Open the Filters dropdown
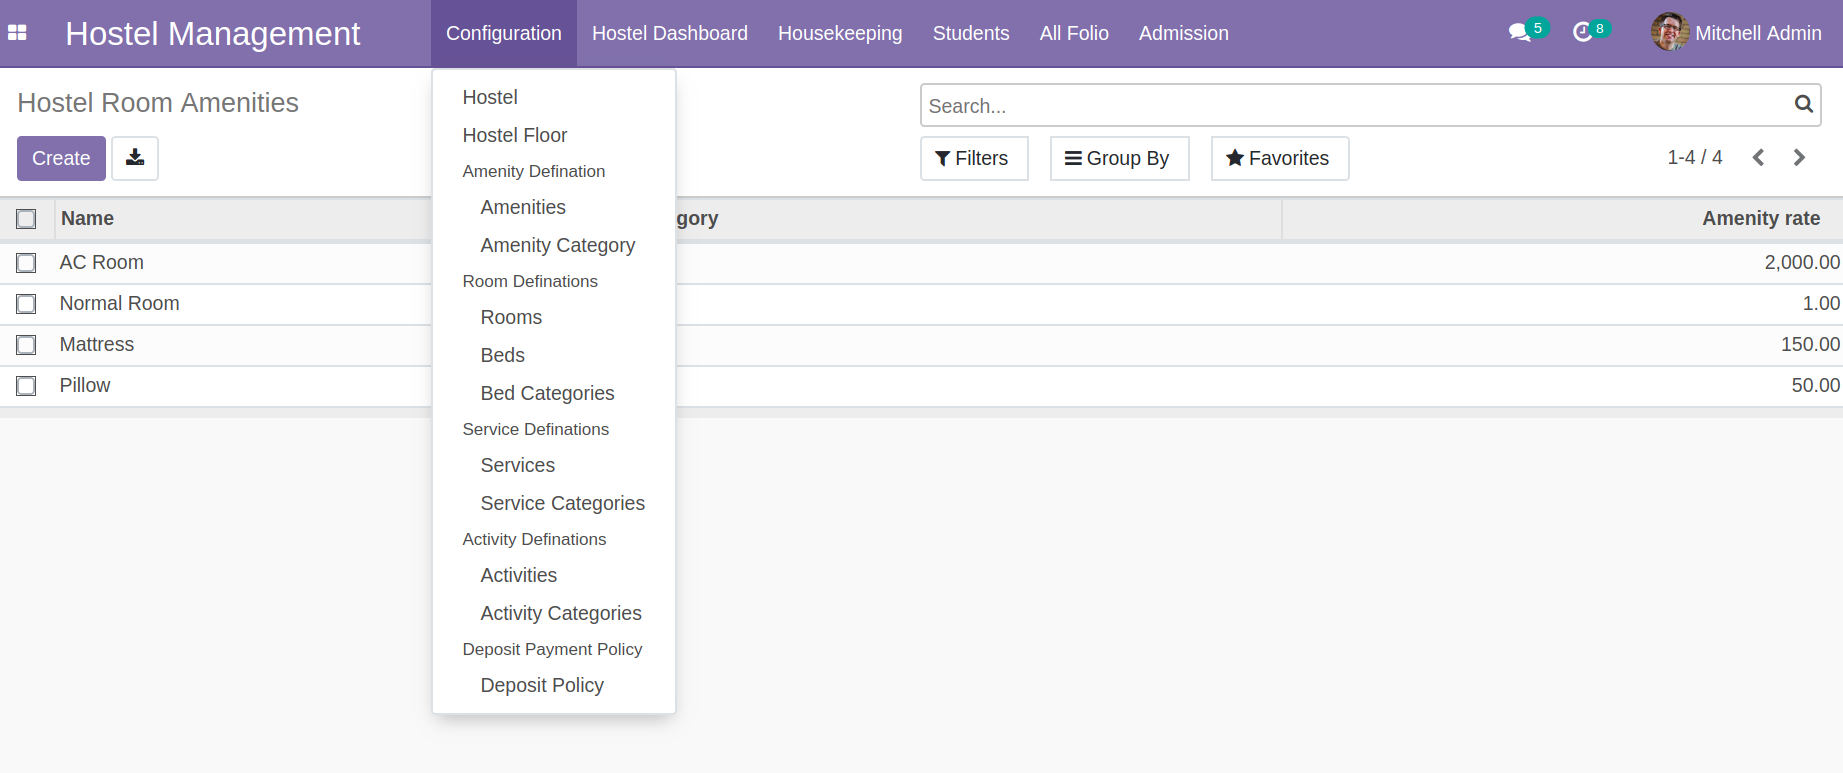 click(974, 158)
